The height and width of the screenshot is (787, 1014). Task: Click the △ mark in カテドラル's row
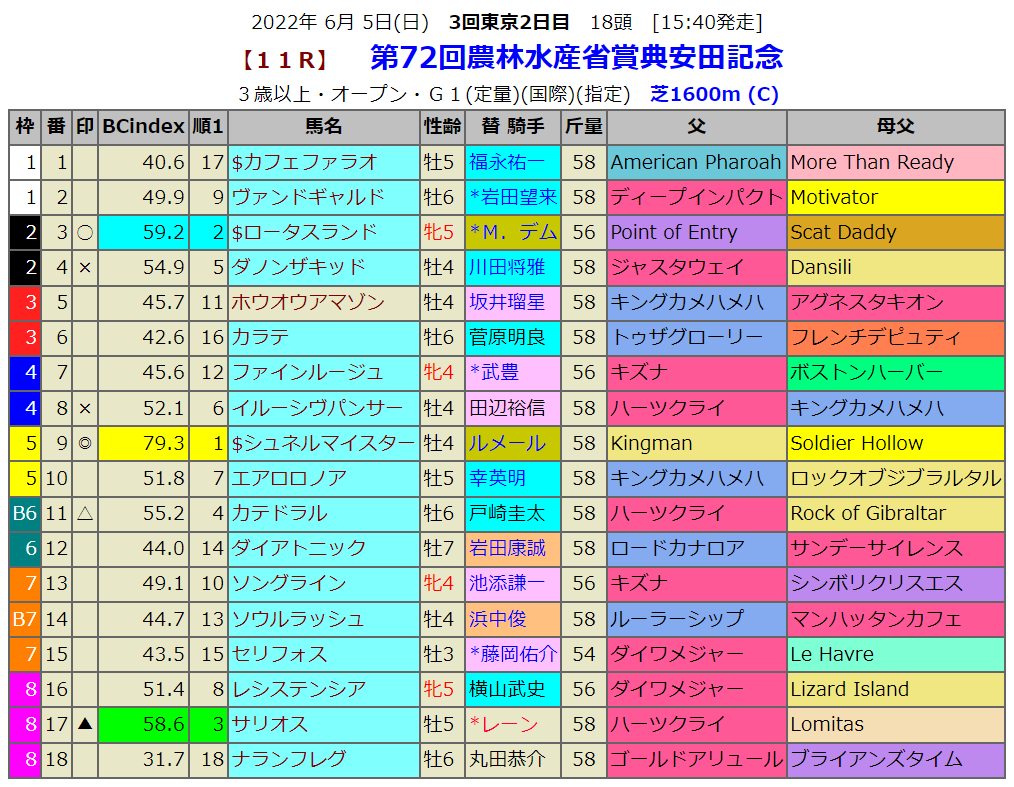point(85,513)
